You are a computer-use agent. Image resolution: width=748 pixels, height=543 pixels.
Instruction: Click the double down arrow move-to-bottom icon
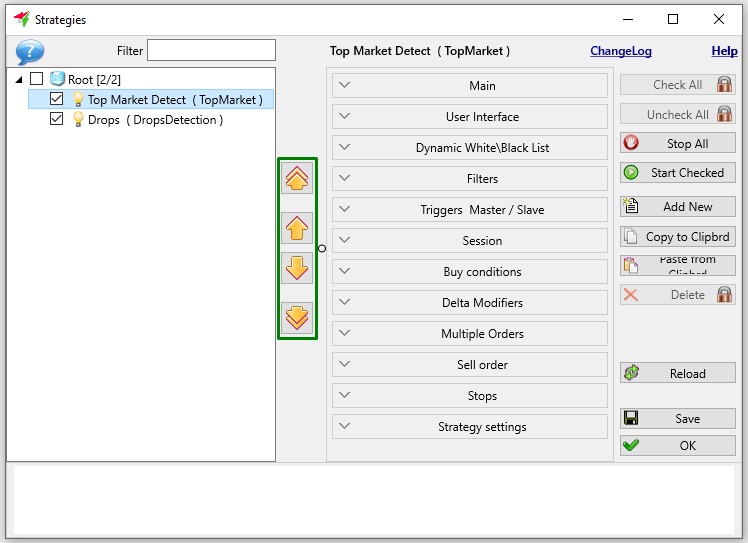pyautogui.click(x=297, y=318)
